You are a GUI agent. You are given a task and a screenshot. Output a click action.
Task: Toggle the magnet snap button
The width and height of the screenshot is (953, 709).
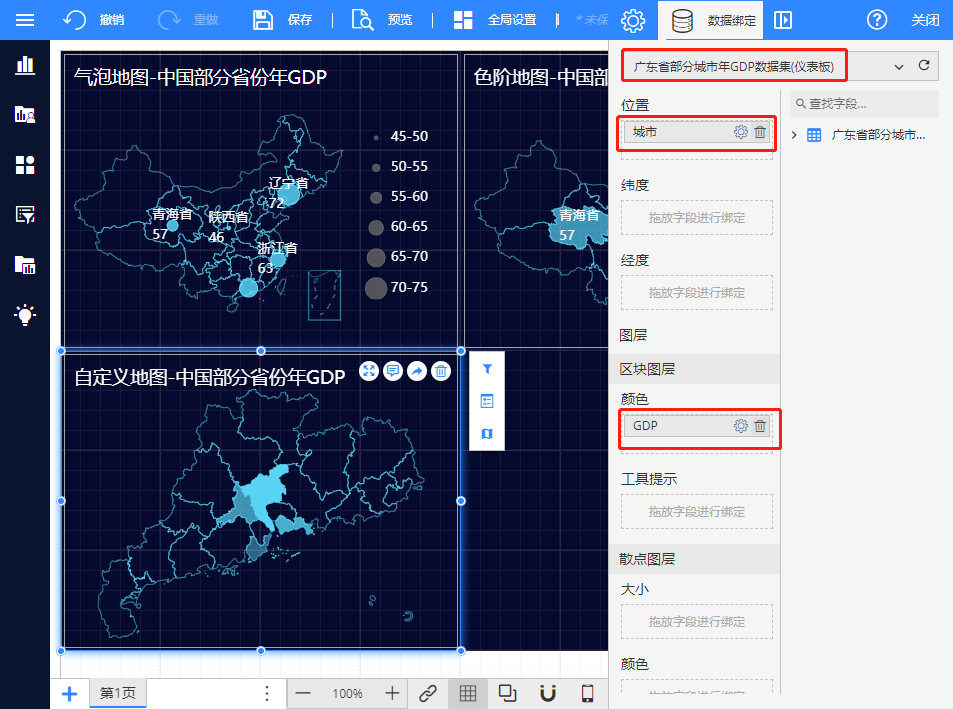point(547,693)
